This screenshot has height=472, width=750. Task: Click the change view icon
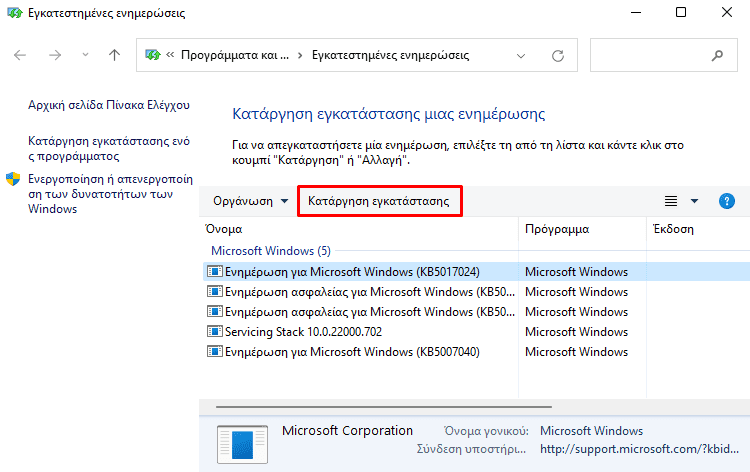[671, 201]
